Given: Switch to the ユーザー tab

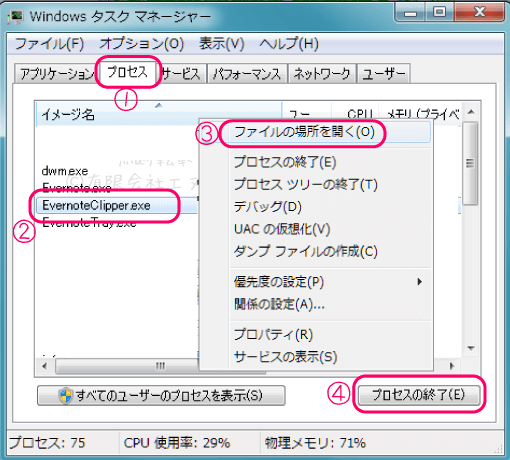Looking at the screenshot, I should [x=383, y=74].
